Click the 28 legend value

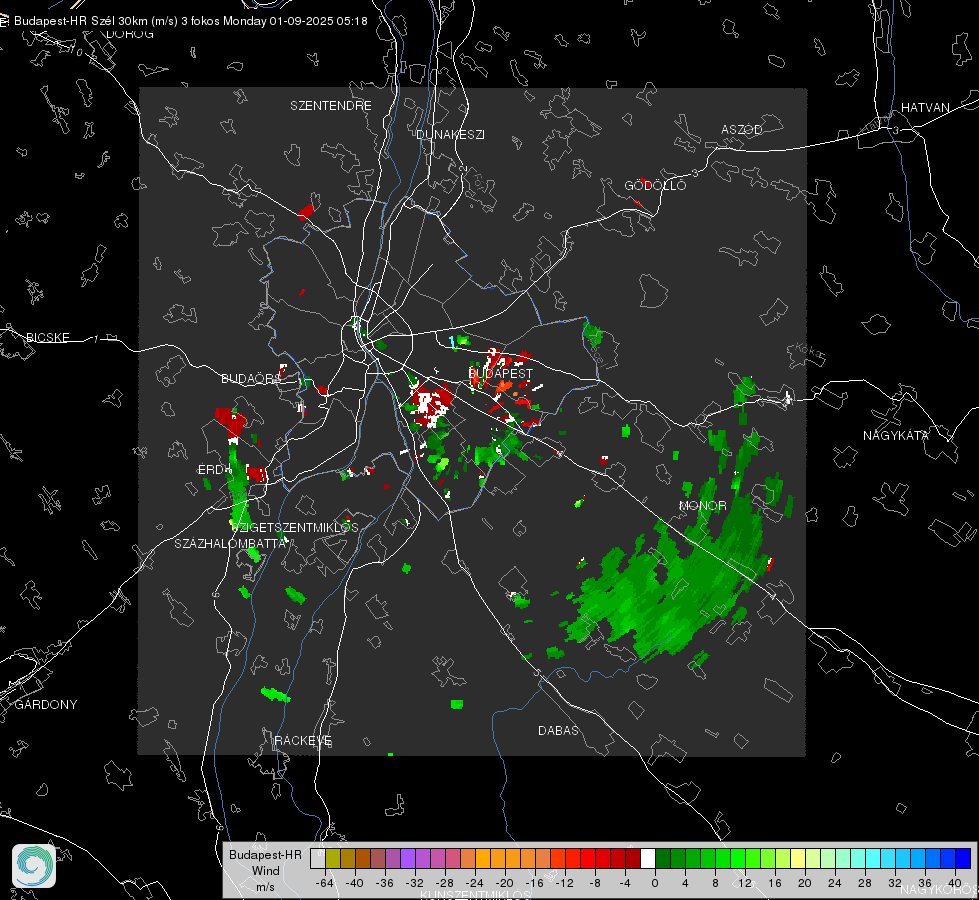pyautogui.click(x=865, y=884)
